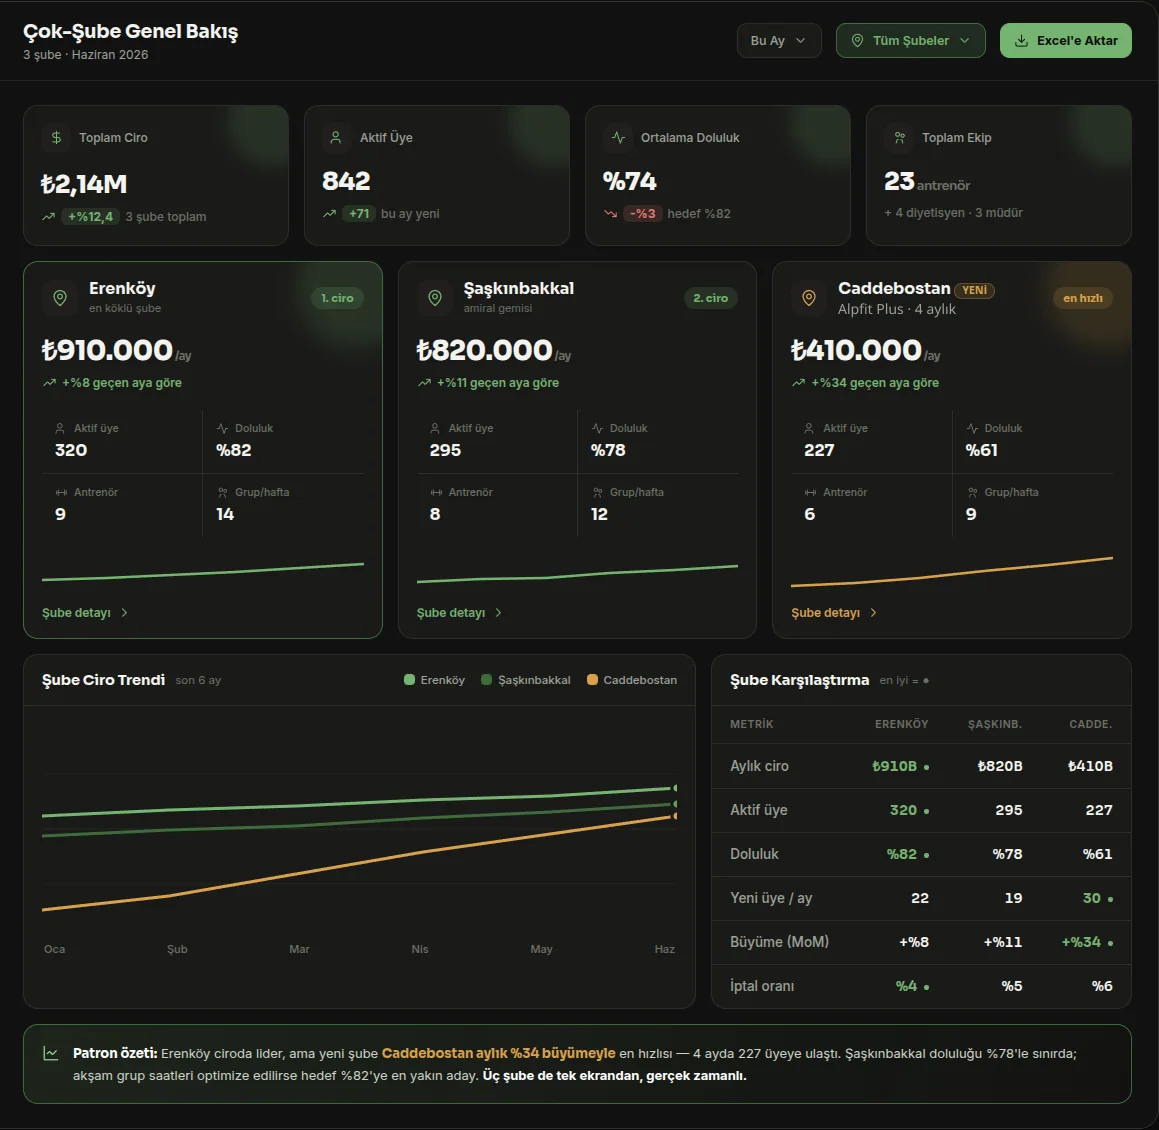Click the Erenköy location pin icon
1159x1130 pixels.
click(x=61, y=298)
